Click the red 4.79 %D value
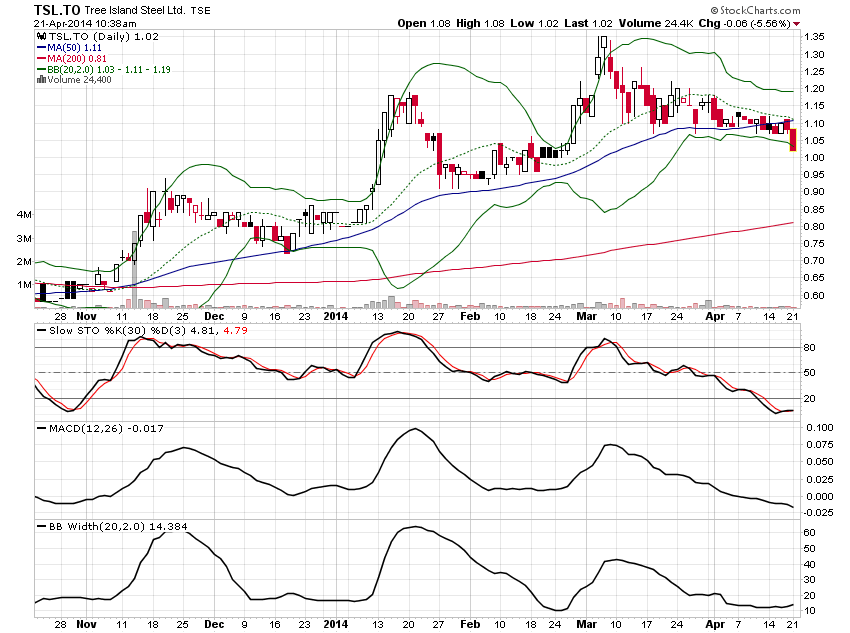Viewport: 850px width, 633px height. point(235,331)
